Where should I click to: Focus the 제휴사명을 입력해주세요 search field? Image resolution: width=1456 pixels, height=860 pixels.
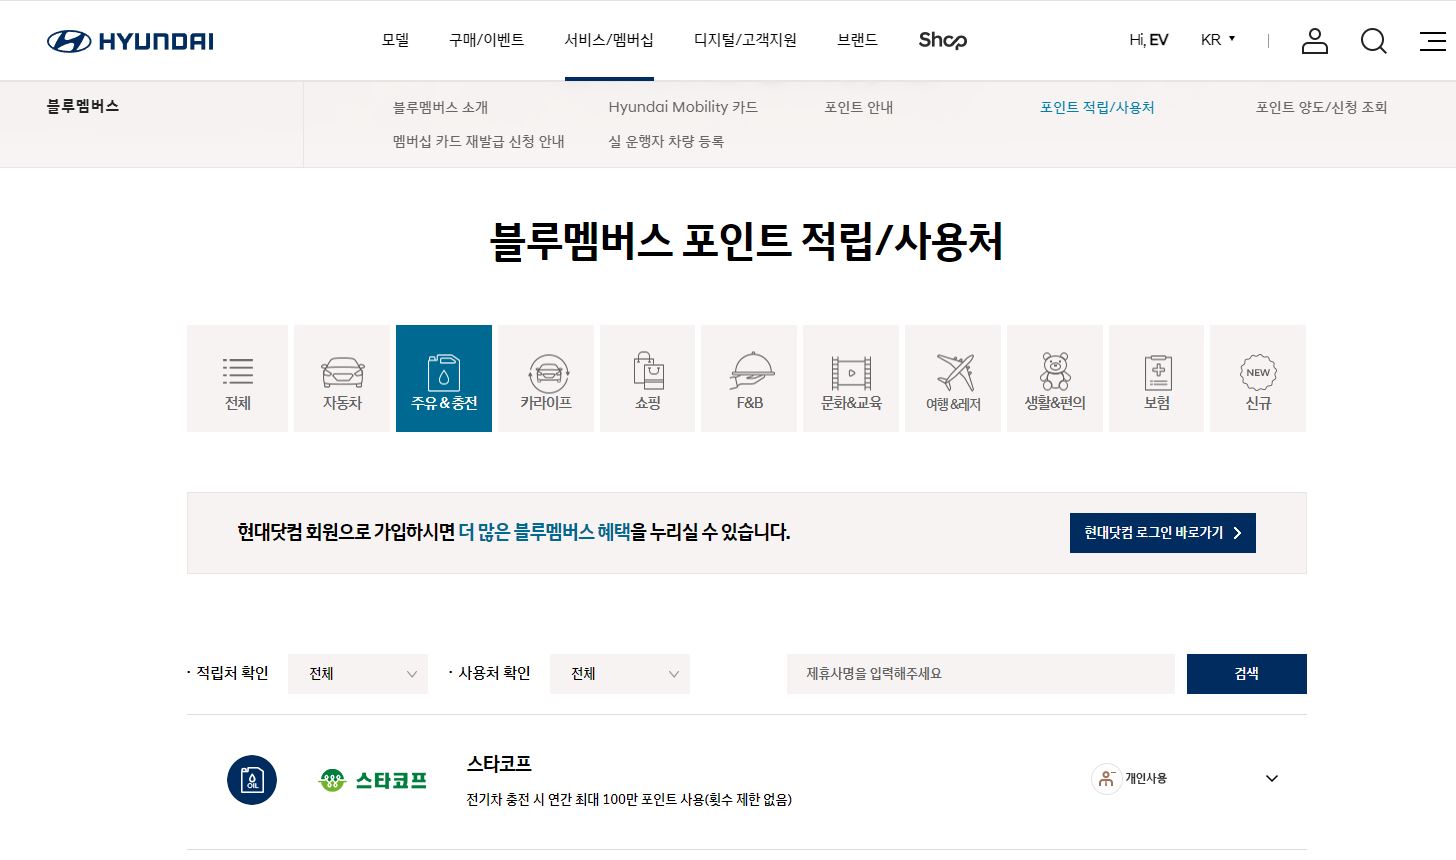pos(981,674)
